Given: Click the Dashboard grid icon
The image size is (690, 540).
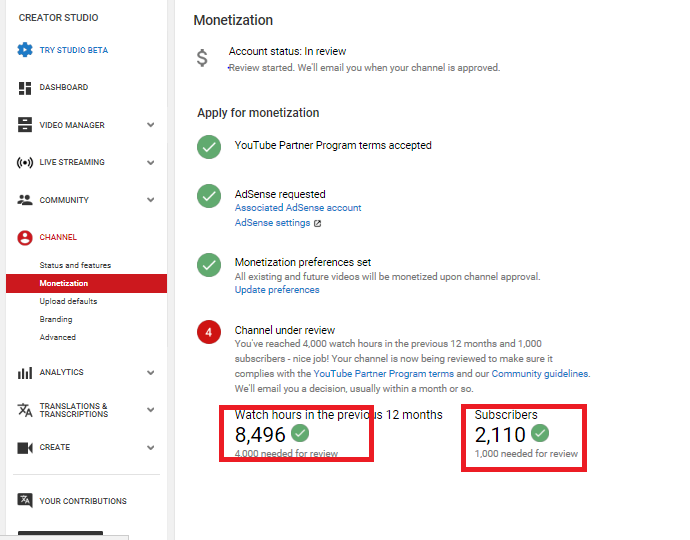Looking at the screenshot, I should coord(25,88).
